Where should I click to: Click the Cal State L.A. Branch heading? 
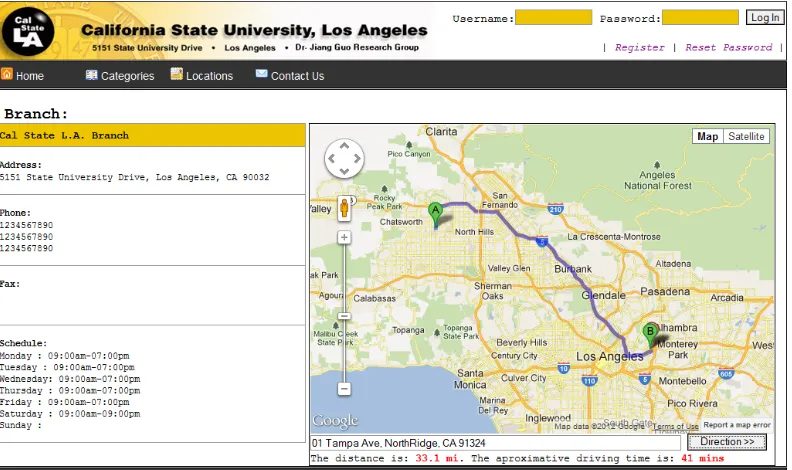64,135
